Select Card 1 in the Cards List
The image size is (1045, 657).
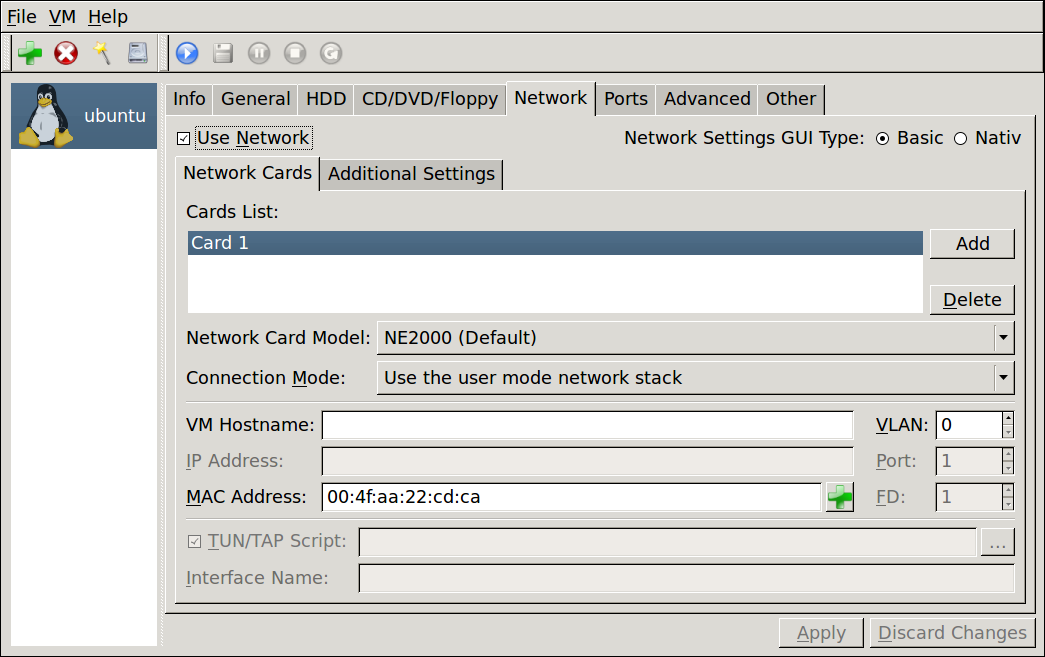pos(555,243)
